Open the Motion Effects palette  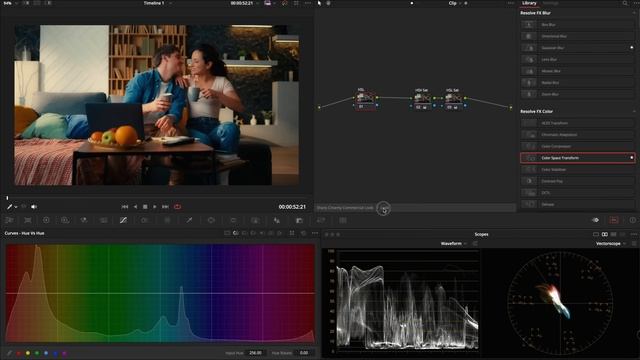click(x=104, y=220)
